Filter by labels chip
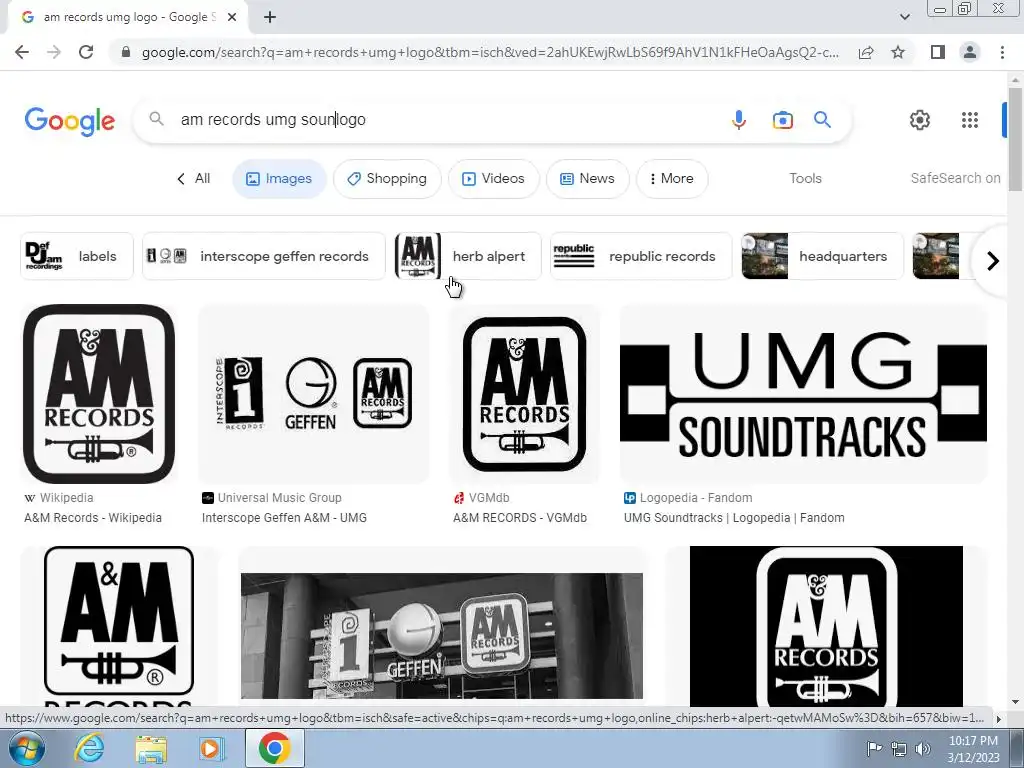Screen dimensions: 1024x768 tap(76, 256)
